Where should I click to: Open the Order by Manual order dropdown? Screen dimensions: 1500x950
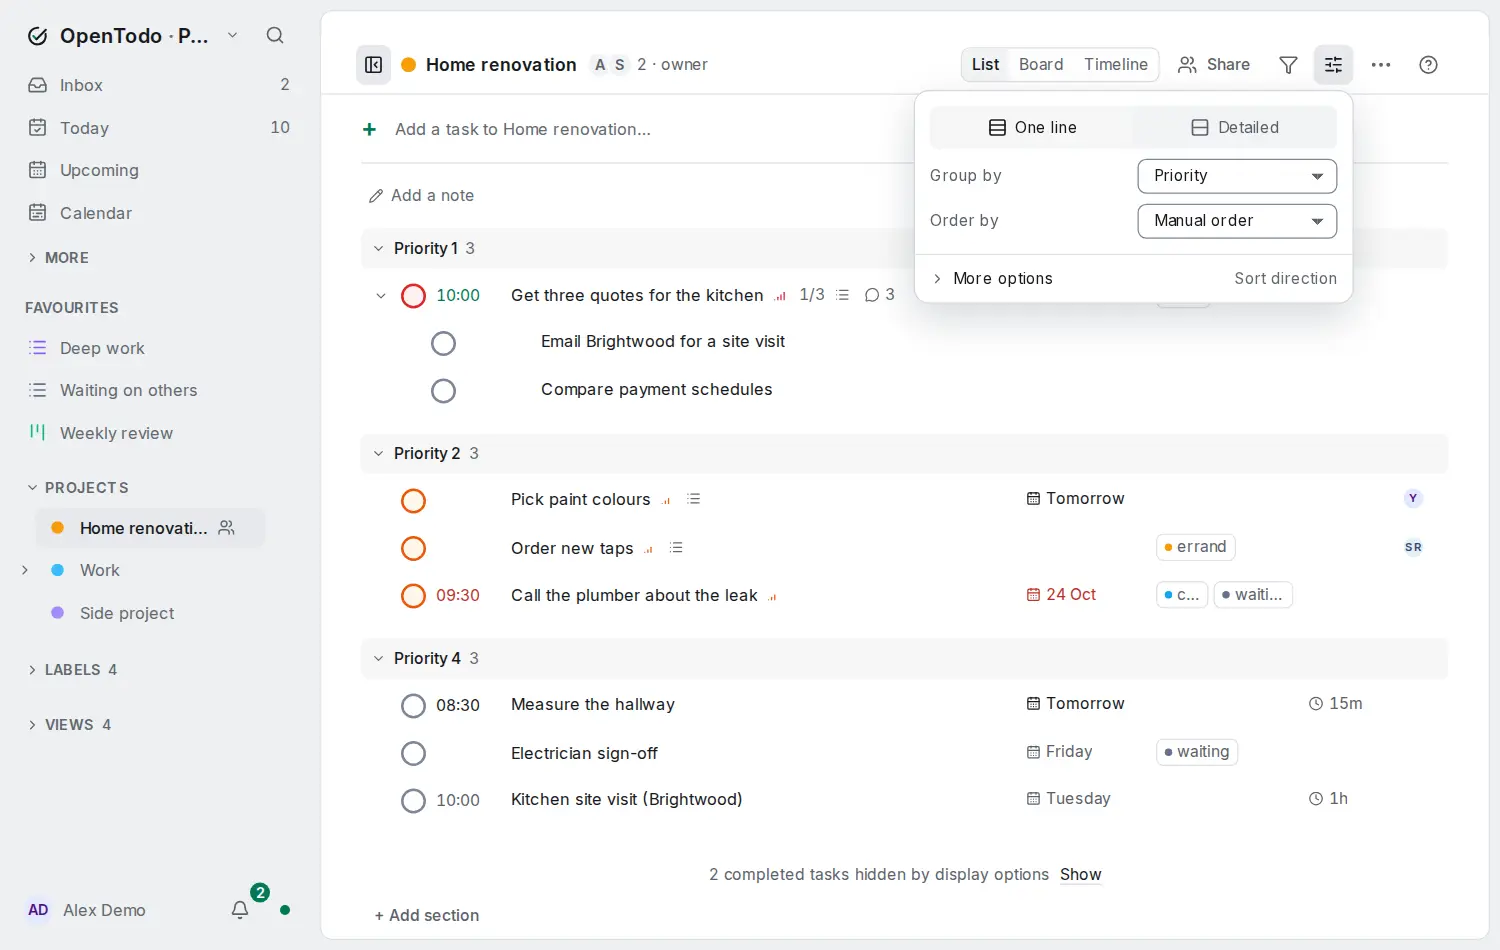point(1237,221)
